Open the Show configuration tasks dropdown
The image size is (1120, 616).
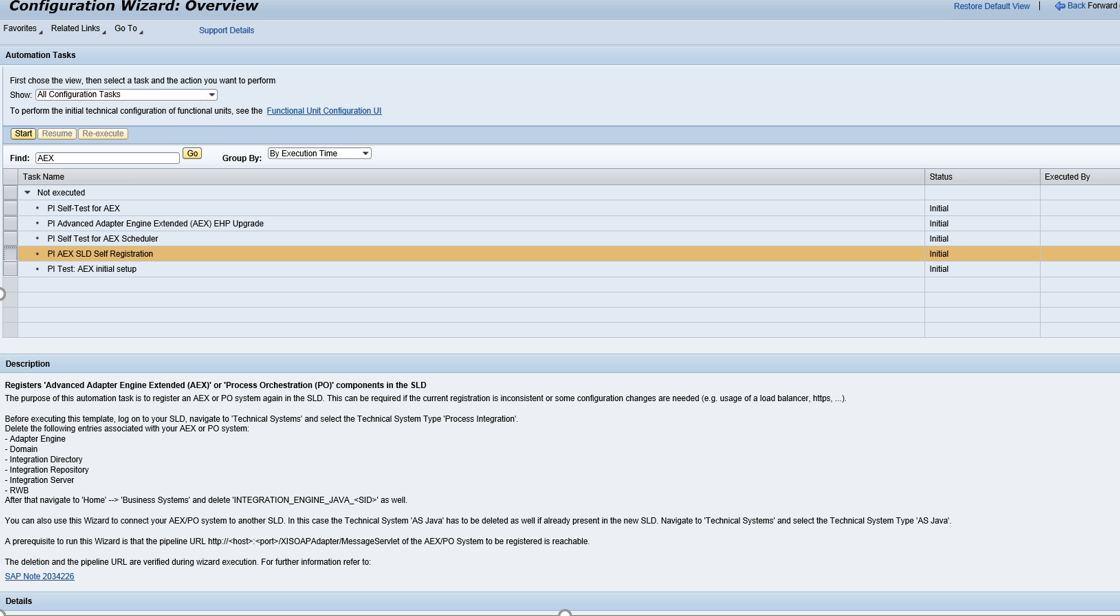coord(126,94)
